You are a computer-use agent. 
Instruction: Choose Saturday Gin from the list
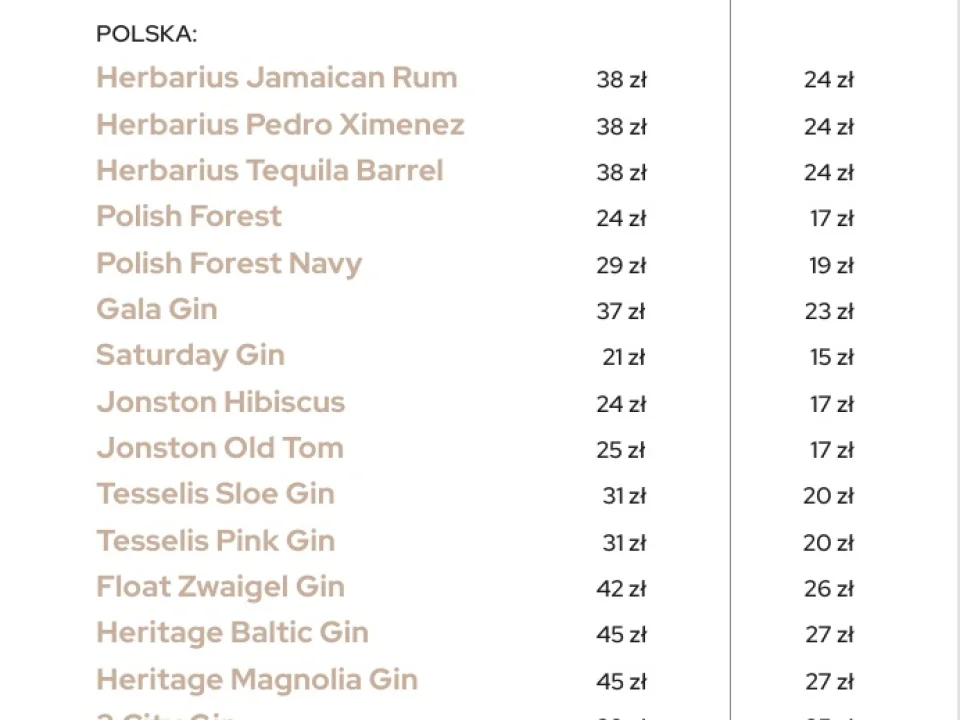(x=190, y=356)
